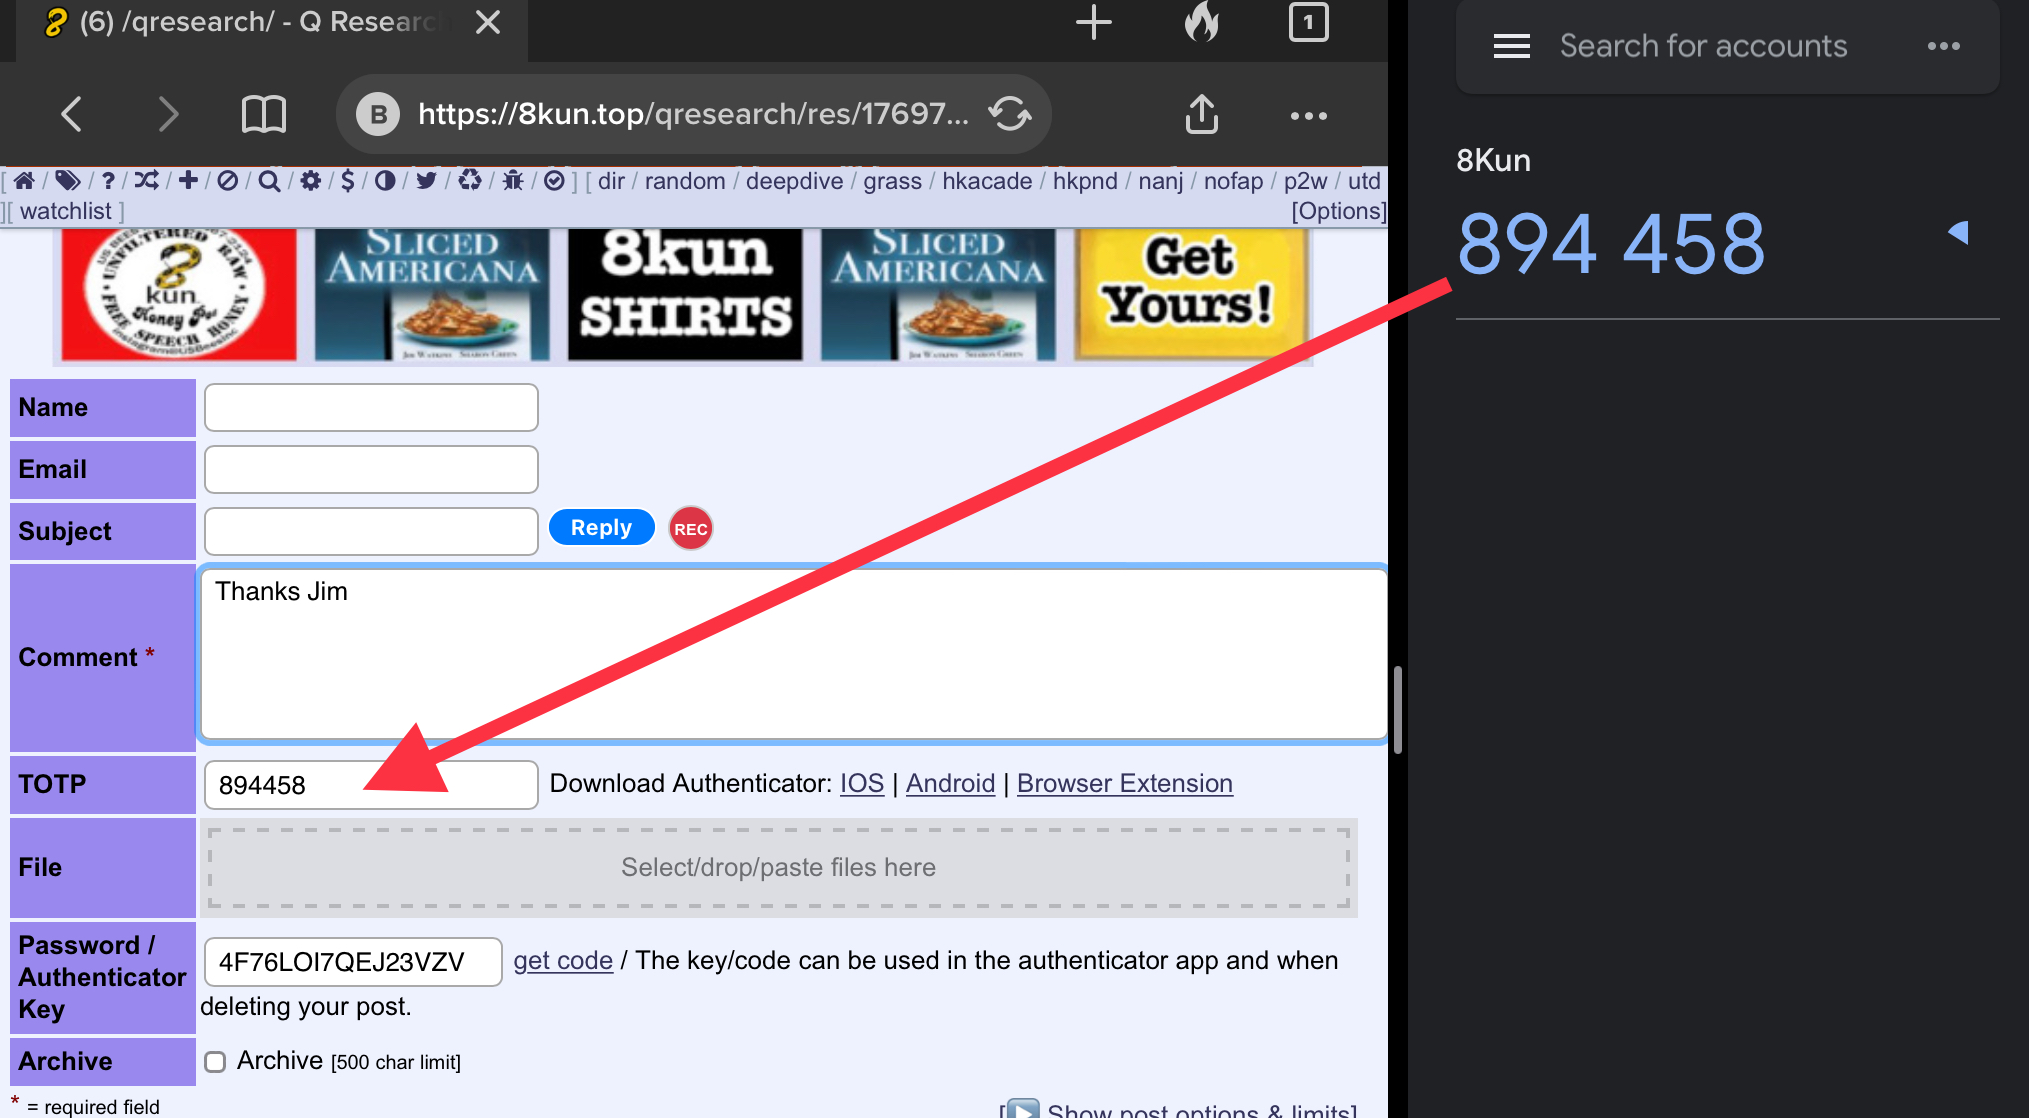Screen dimensions: 2029x1118
Task: Open the tags icon in board nav
Action: click(x=67, y=181)
